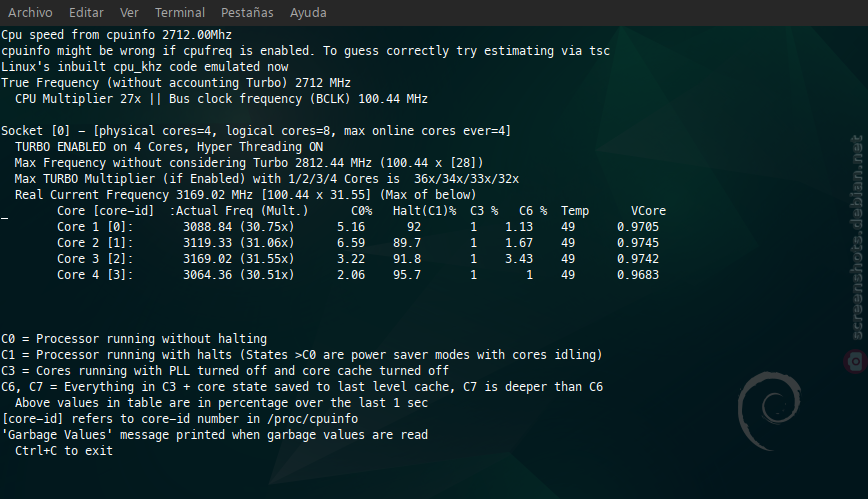Click the '36x/34x/33x/32x' turbo multiplier values
868x499 pixels.
[467, 179]
